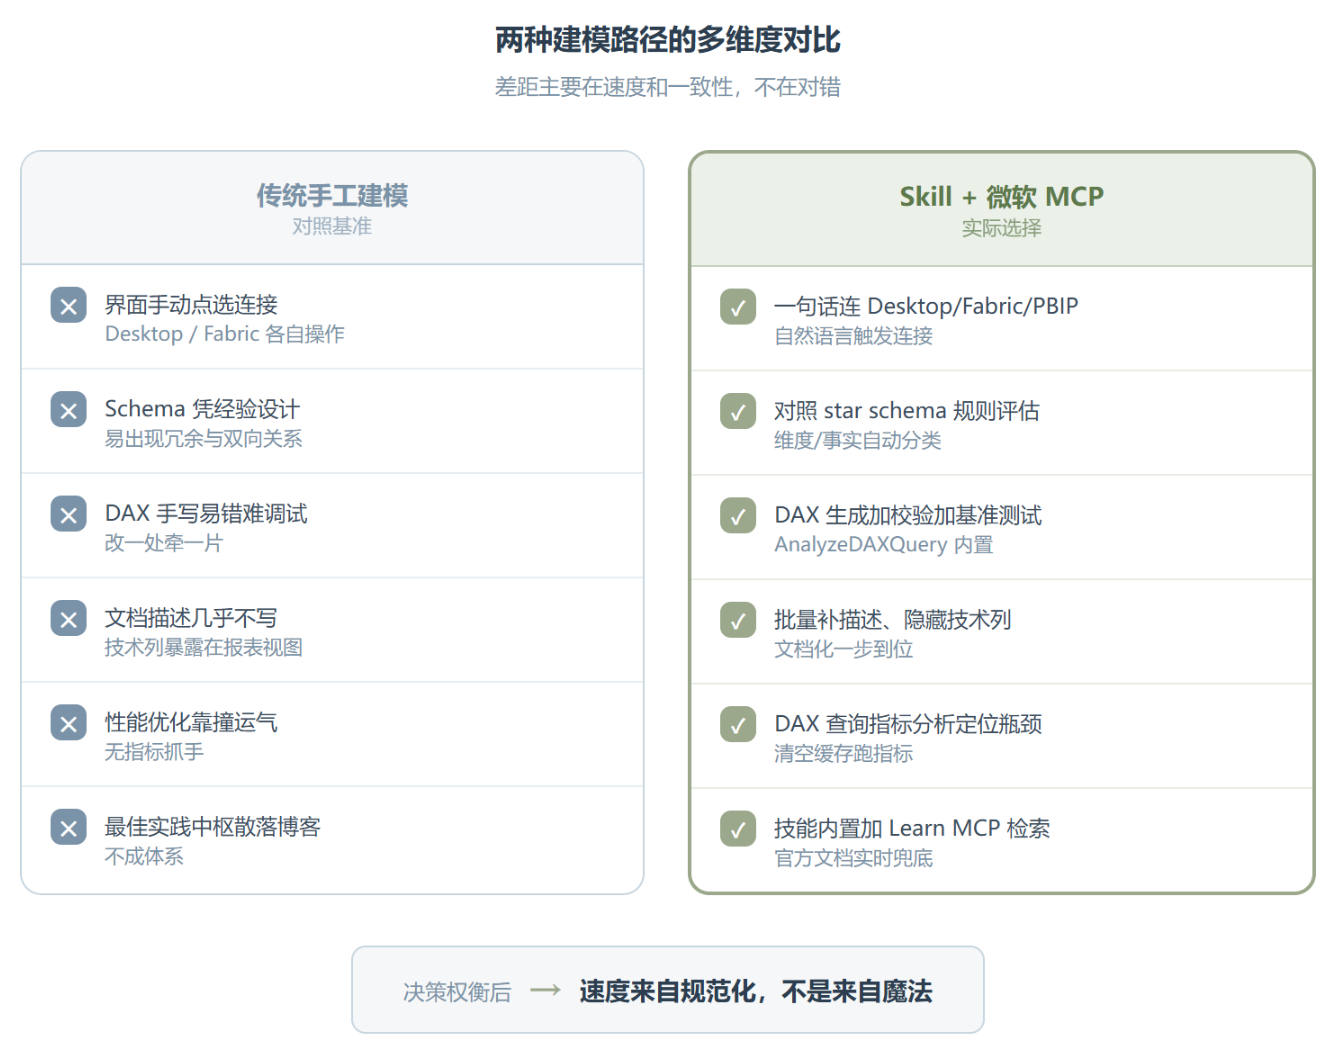Click the text 改一处牵一片
Screen dimensions: 1334x1052
click(x=164, y=543)
